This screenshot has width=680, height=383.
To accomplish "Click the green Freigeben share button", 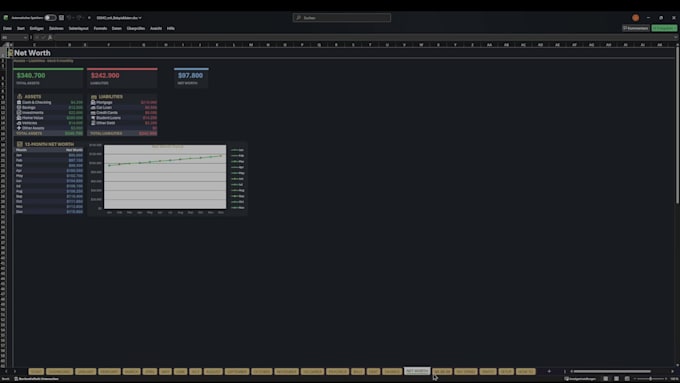I will click(x=664, y=28).
